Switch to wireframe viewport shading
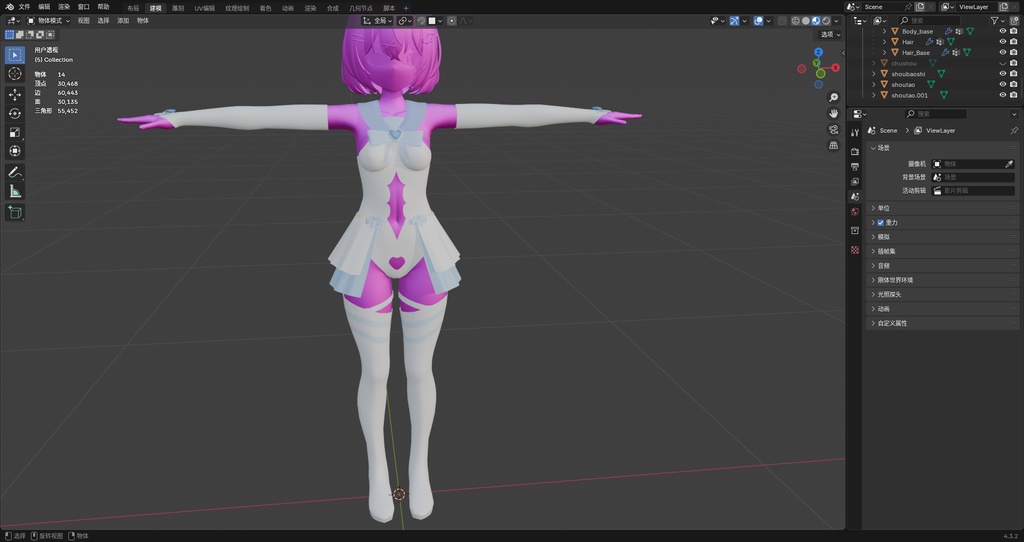 pos(795,21)
